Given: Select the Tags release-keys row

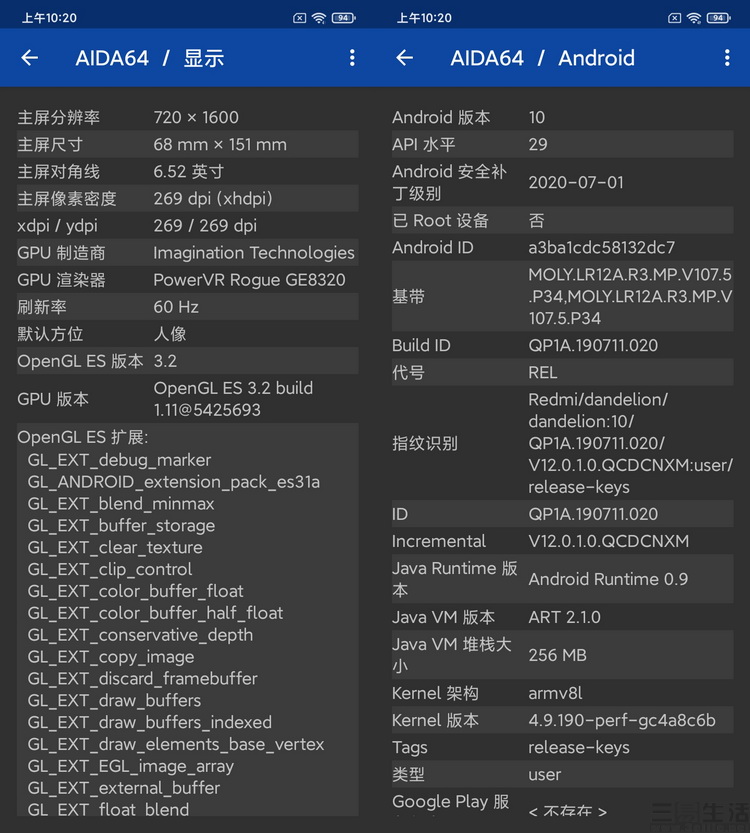Looking at the screenshot, I should point(562,747).
